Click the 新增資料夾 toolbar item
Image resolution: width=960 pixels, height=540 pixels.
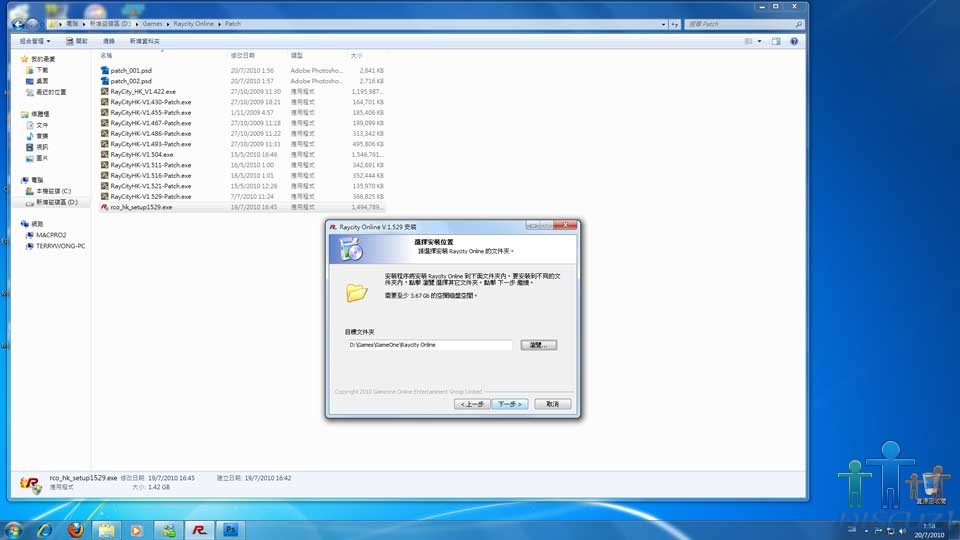pos(147,41)
